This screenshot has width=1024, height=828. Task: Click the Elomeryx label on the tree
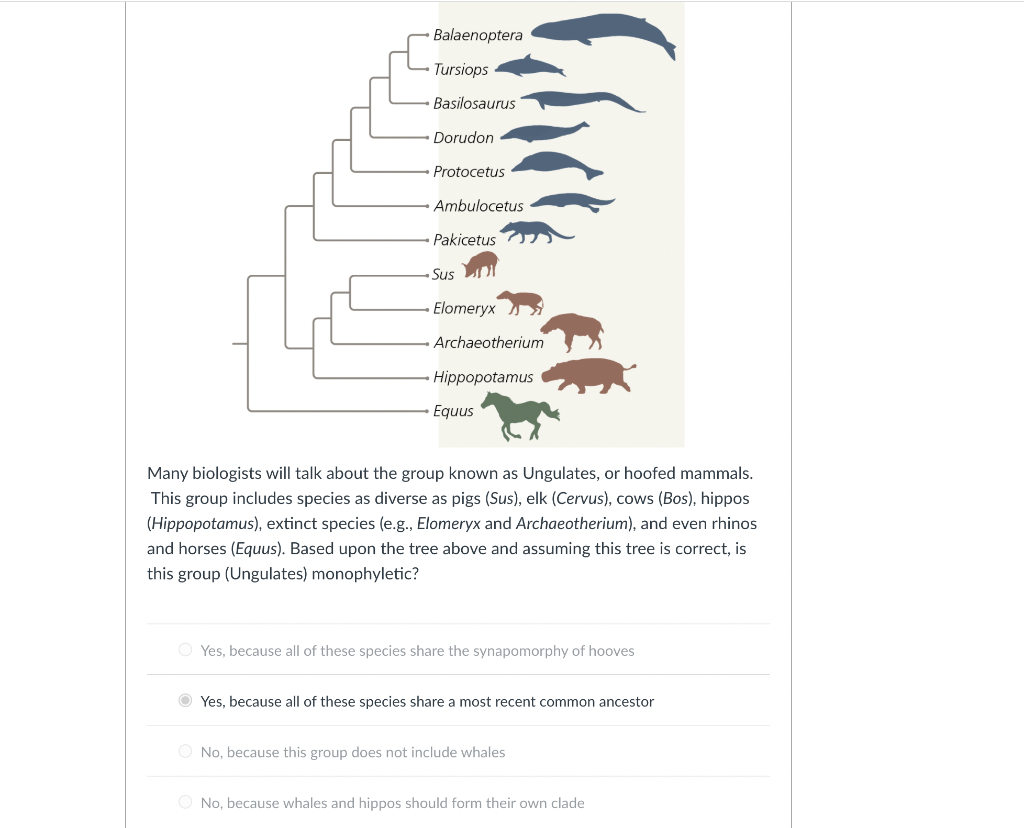coord(463,308)
